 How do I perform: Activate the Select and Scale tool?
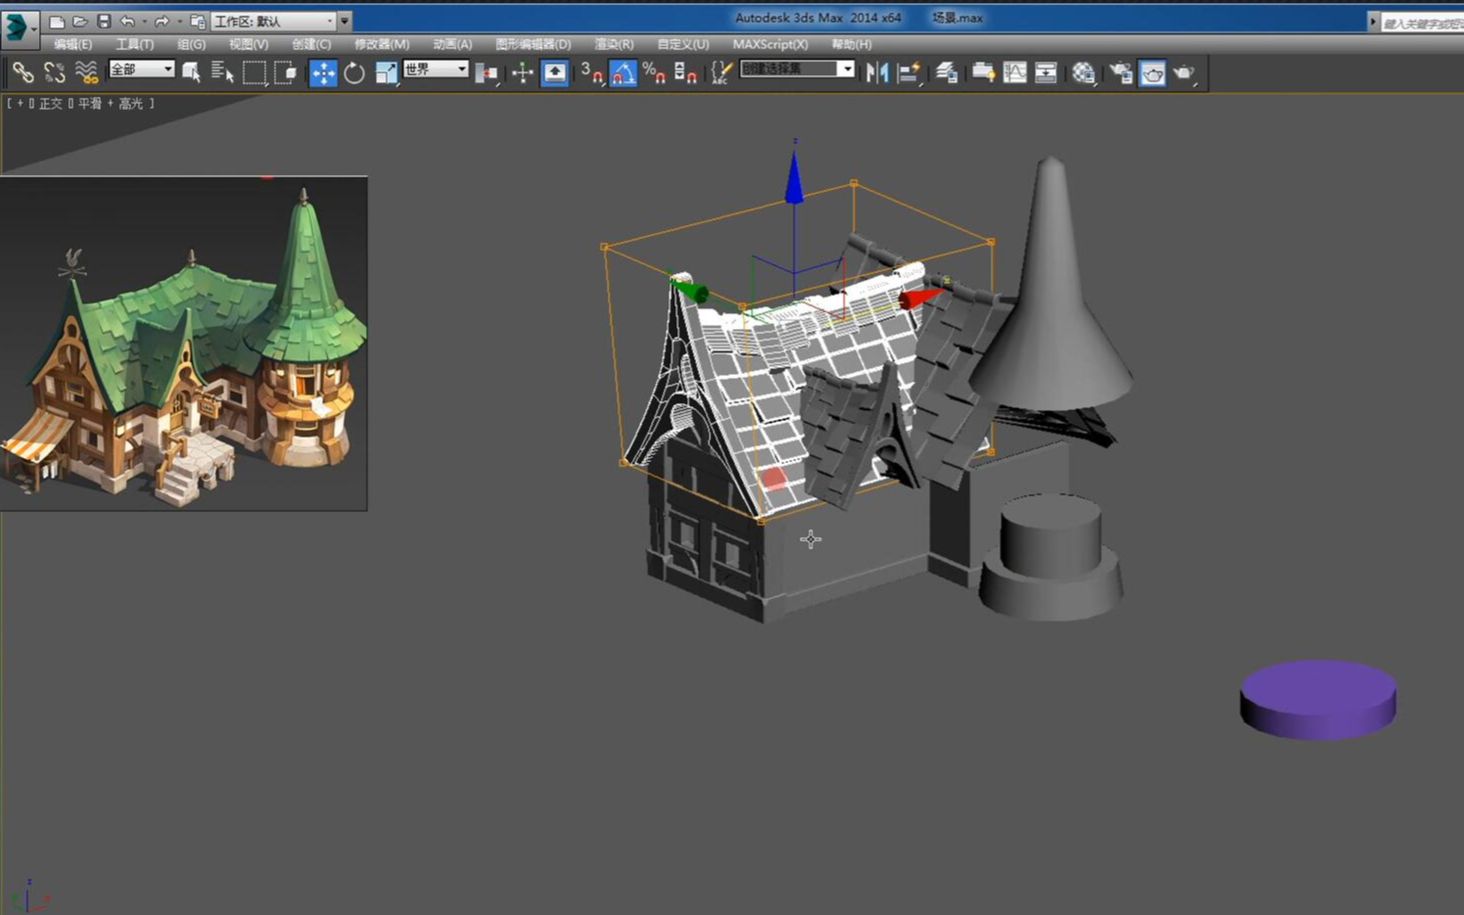click(386, 72)
